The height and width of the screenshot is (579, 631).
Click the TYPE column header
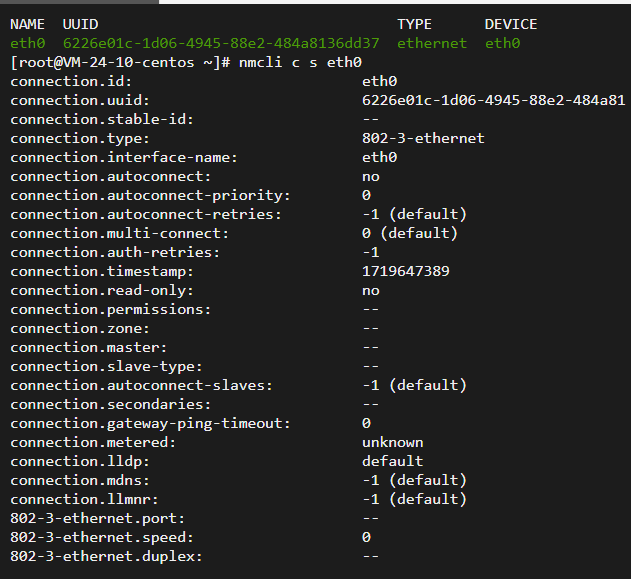pos(414,24)
